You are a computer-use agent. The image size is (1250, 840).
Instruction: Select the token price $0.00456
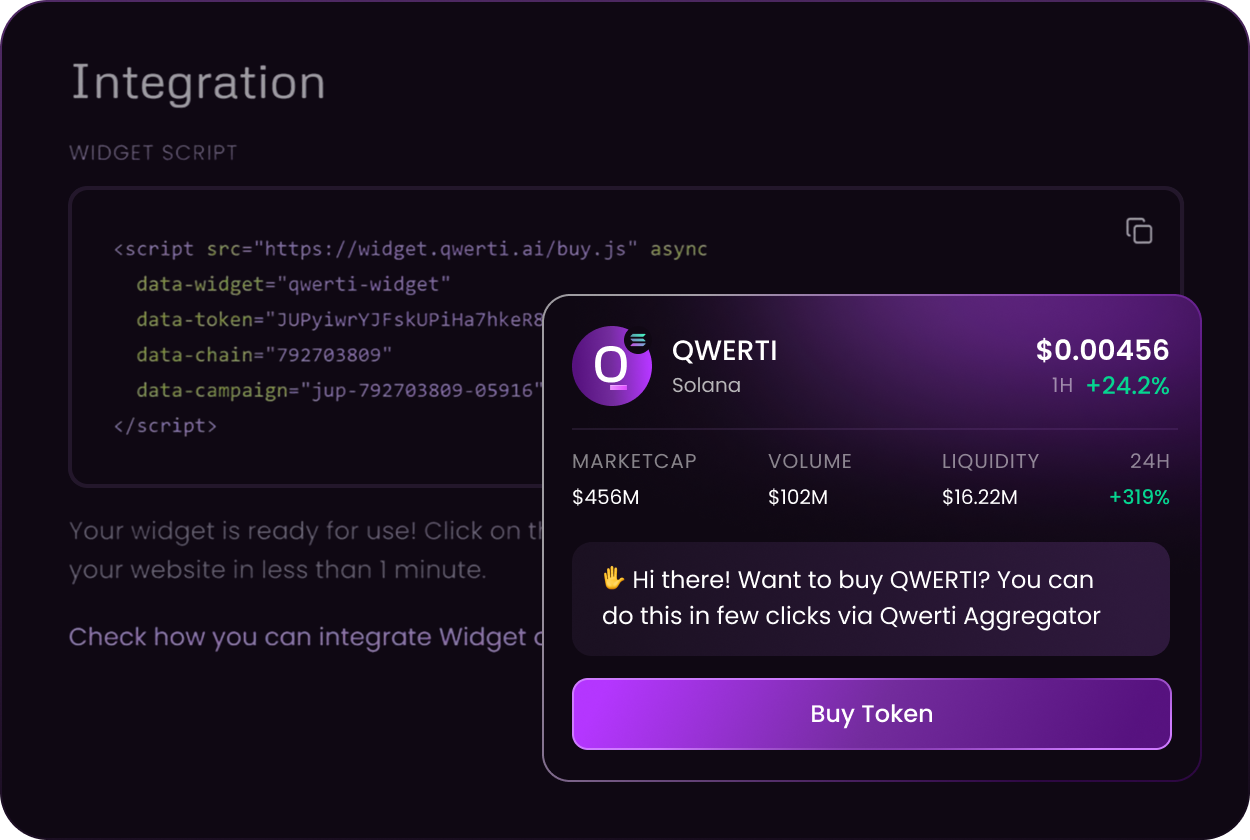[1102, 350]
